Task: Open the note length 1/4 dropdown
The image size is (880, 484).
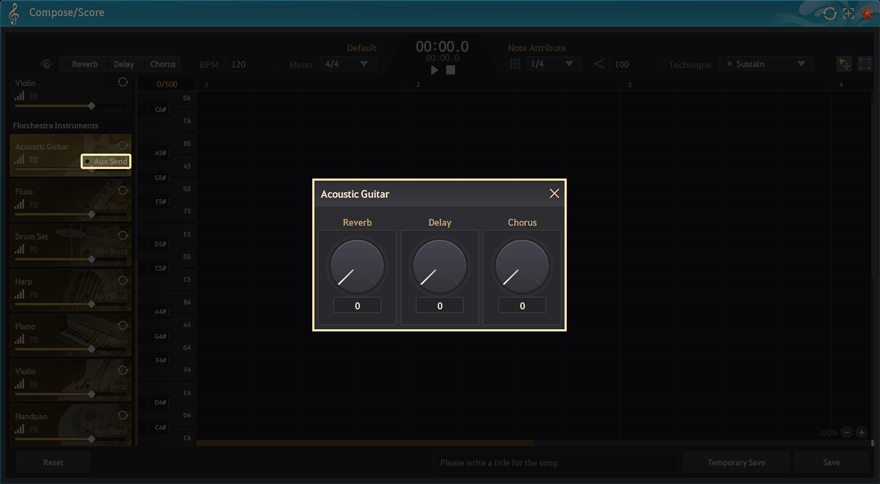Action: click(552, 64)
